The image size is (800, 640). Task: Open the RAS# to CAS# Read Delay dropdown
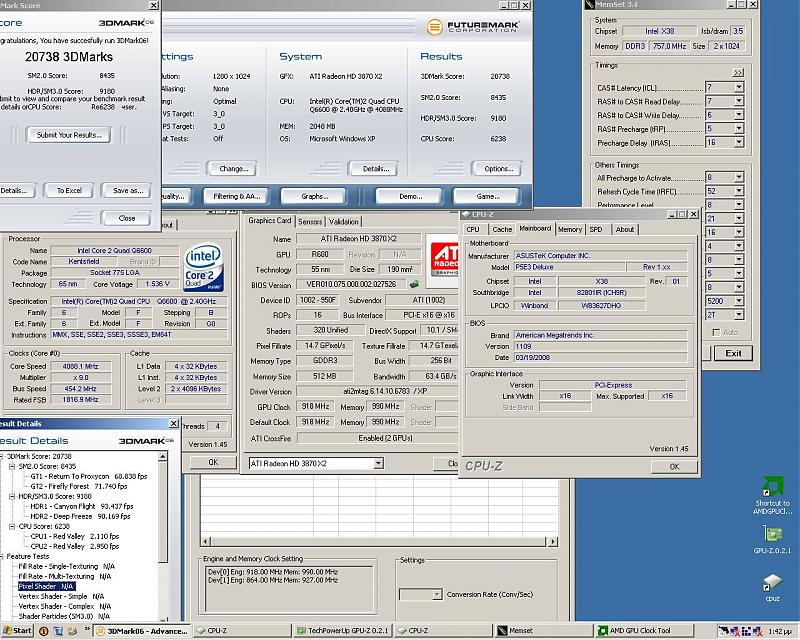point(738,101)
